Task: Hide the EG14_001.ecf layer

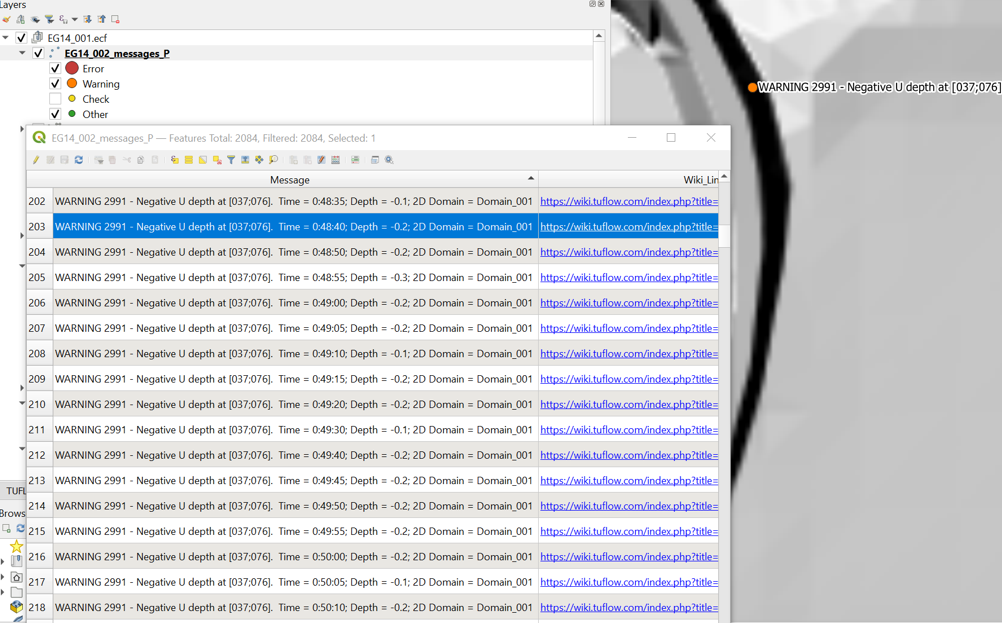Action: click(x=20, y=35)
